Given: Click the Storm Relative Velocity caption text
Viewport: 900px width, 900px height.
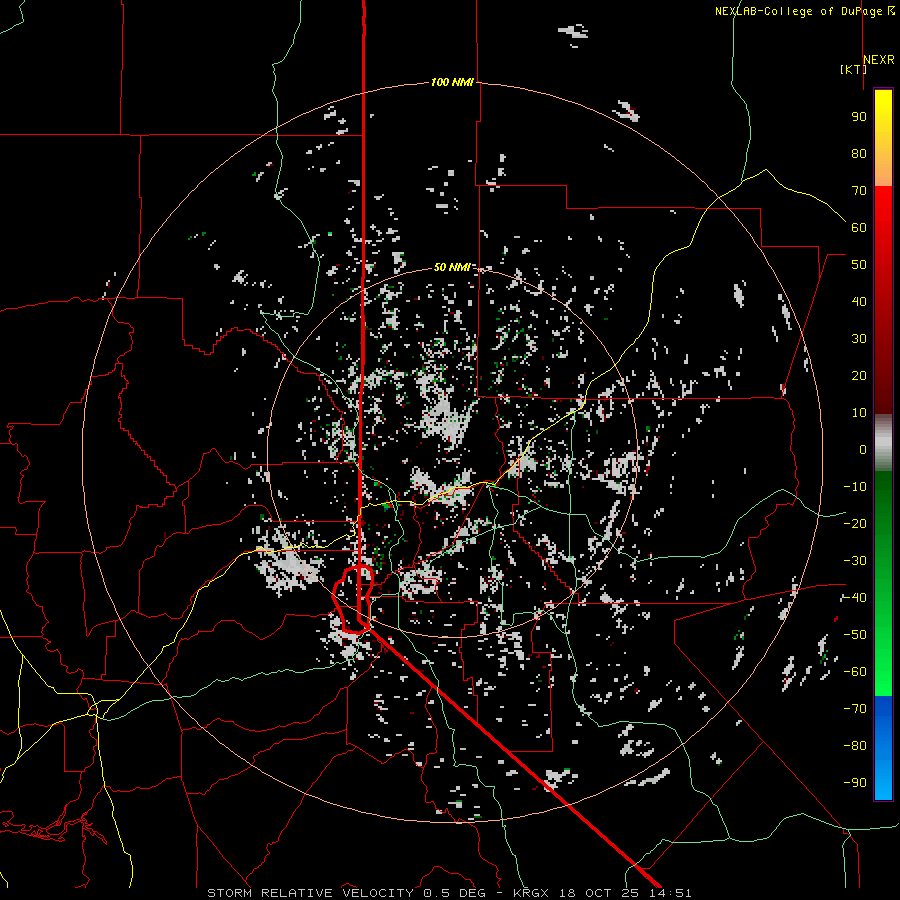Looking at the screenshot, I should (x=449, y=893).
